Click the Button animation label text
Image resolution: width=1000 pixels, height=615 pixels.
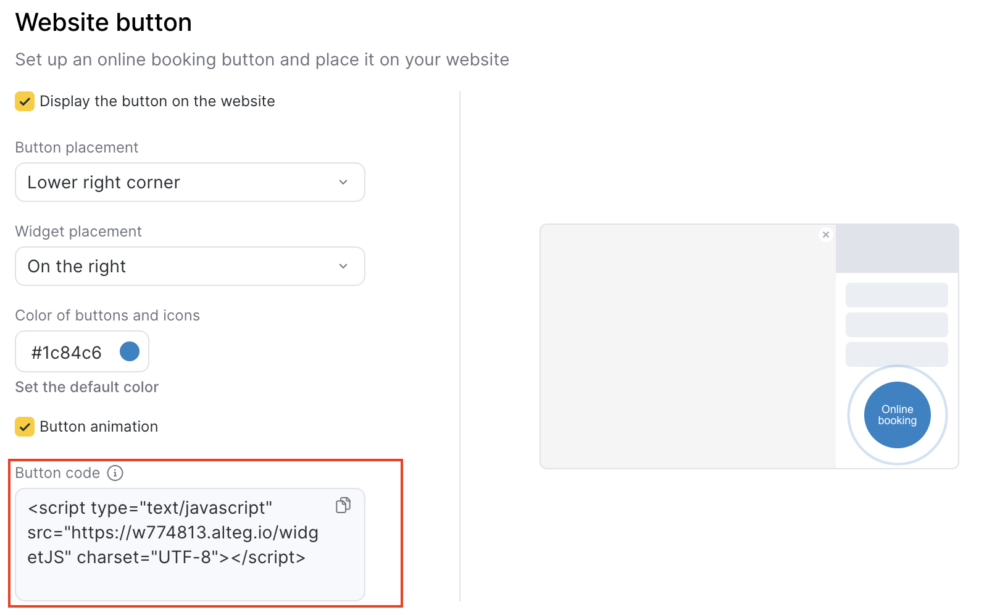(x=99, y=426)
